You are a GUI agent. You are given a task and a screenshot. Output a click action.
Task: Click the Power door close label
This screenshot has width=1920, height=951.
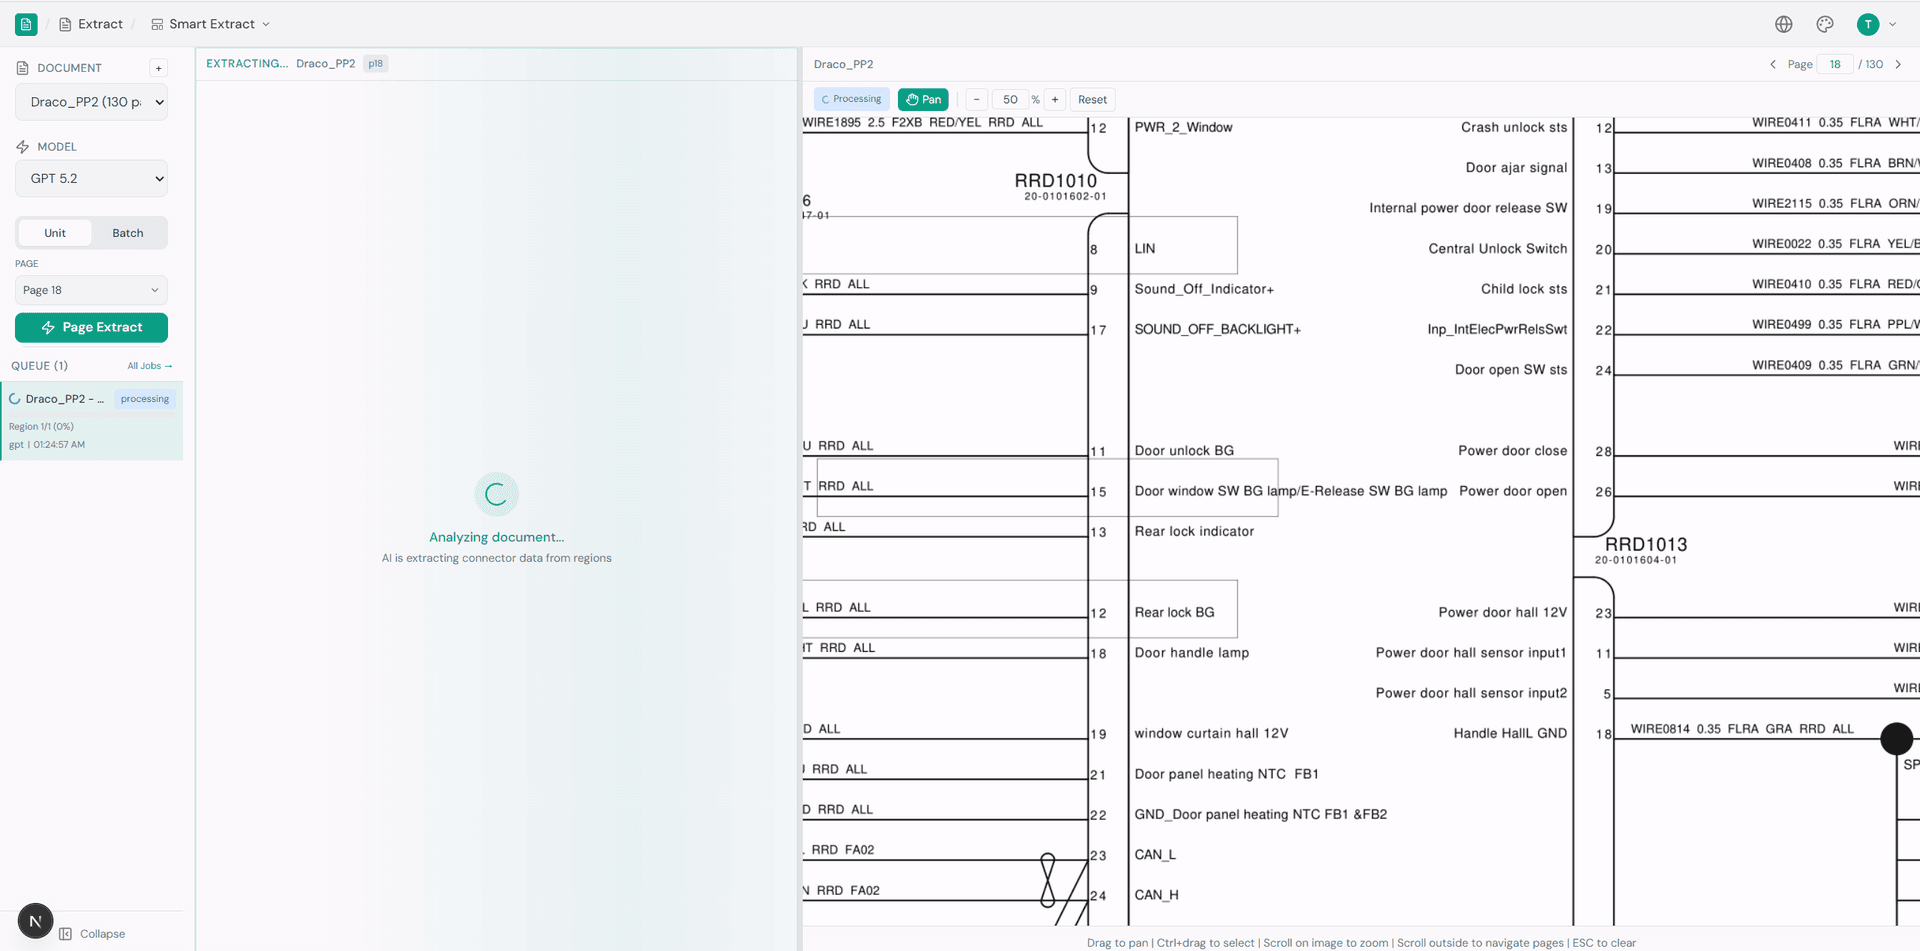tap(1512, 451)
